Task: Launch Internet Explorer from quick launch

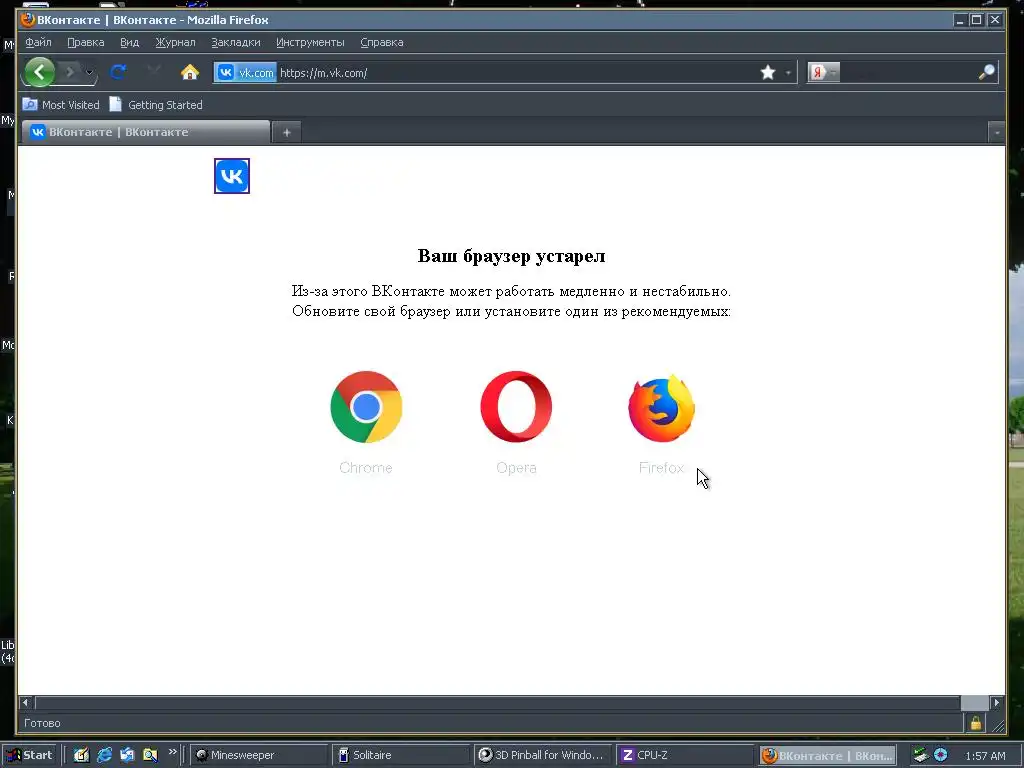Action: (x=104, y=755)
